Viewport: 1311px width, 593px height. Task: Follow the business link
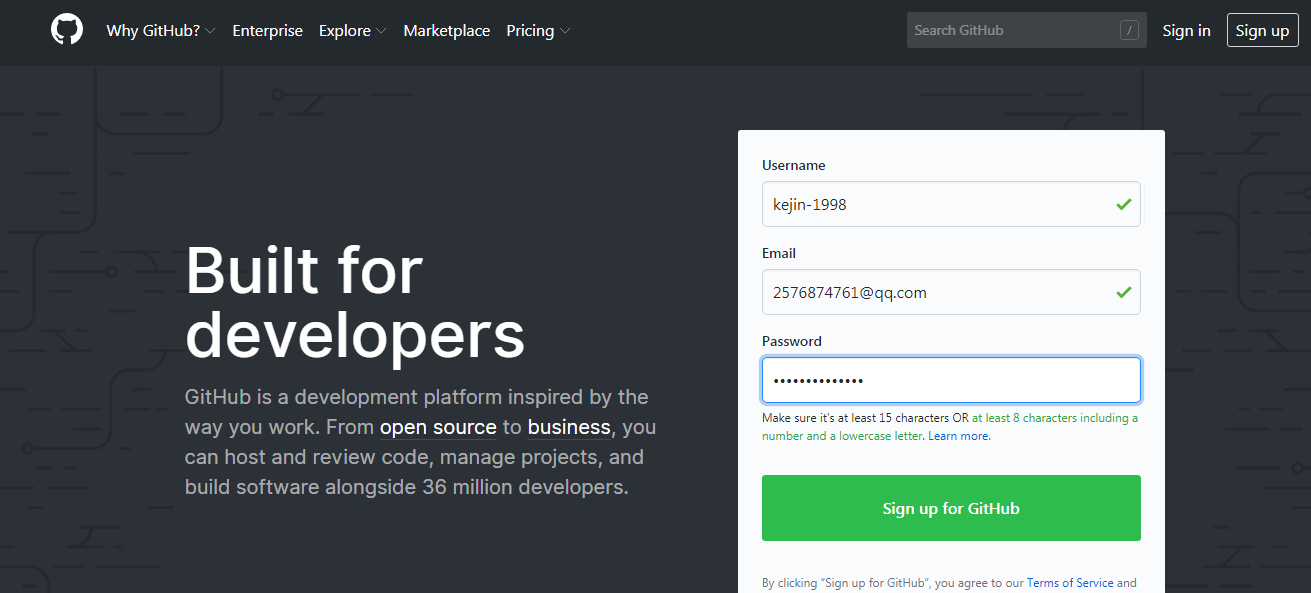[569, 427]
